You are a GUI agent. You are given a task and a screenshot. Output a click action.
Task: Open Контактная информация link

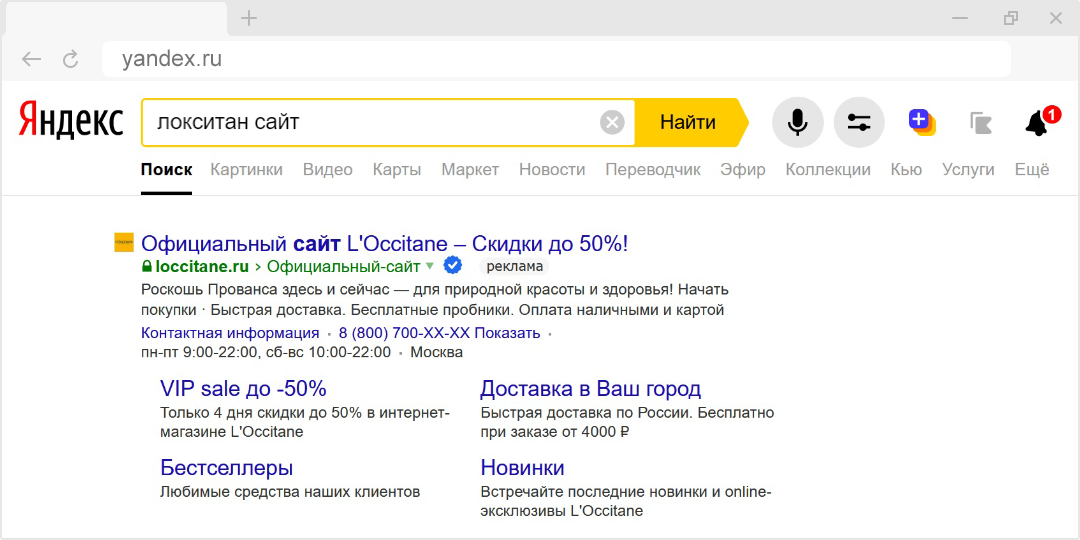click(230, 333)
